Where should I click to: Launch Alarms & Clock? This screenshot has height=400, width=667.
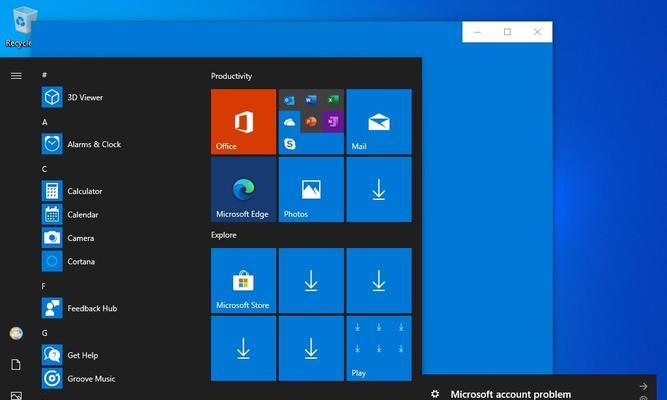pyautogui.click(x=81, y=144)
